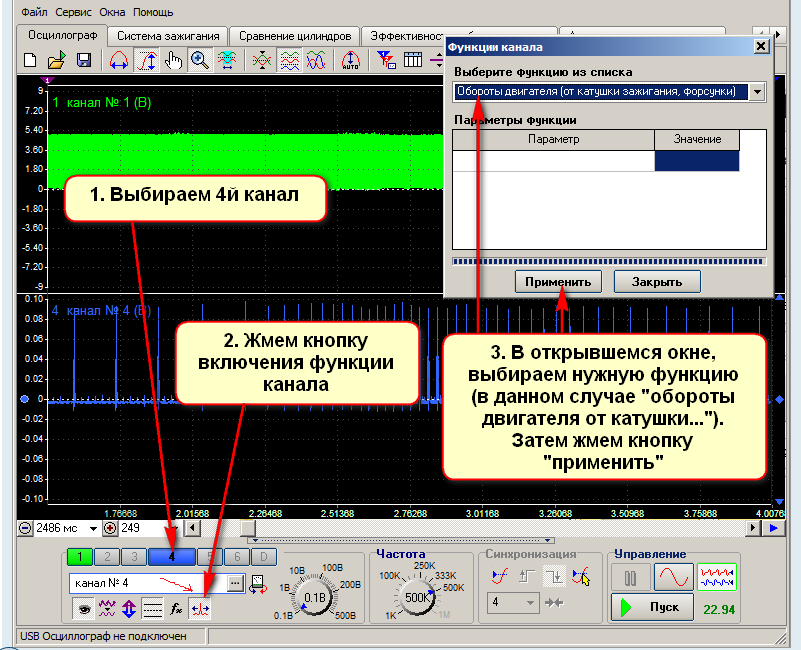Select the hand pan tool

click(x=173, y=60)
